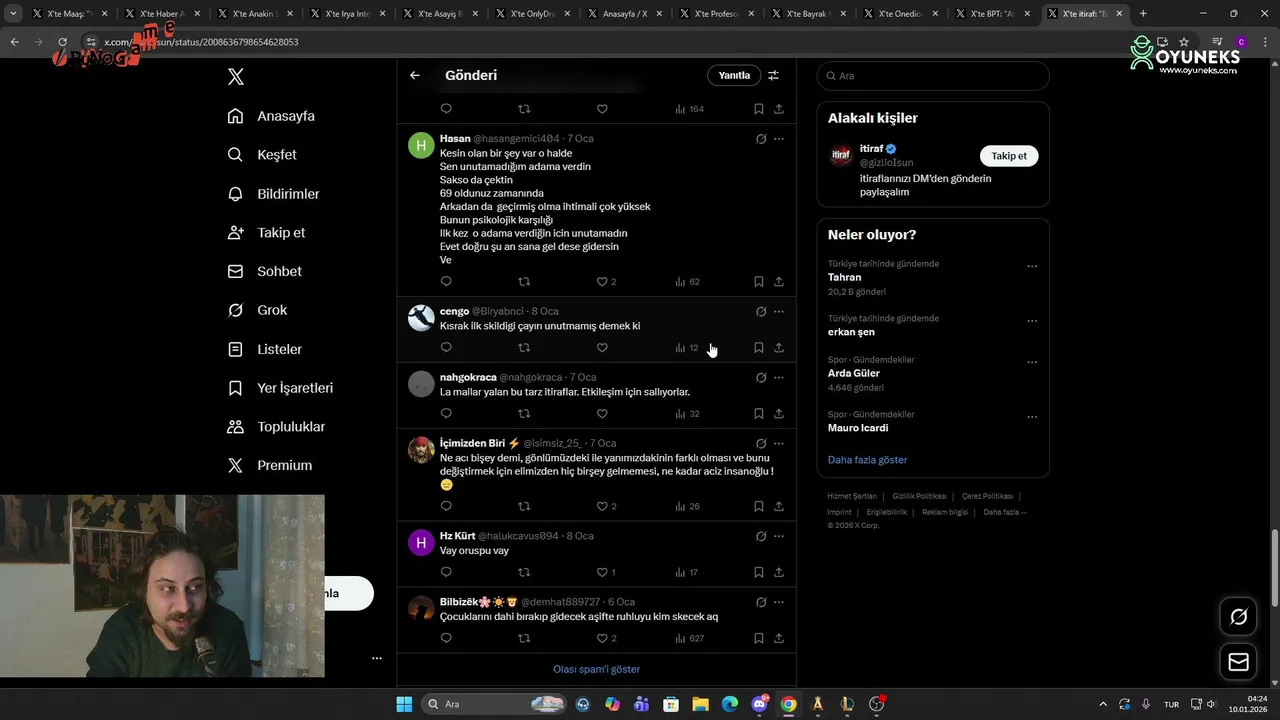Like İçimizden Biri's comment
The image size is (1280, 720).
point(602,507)
